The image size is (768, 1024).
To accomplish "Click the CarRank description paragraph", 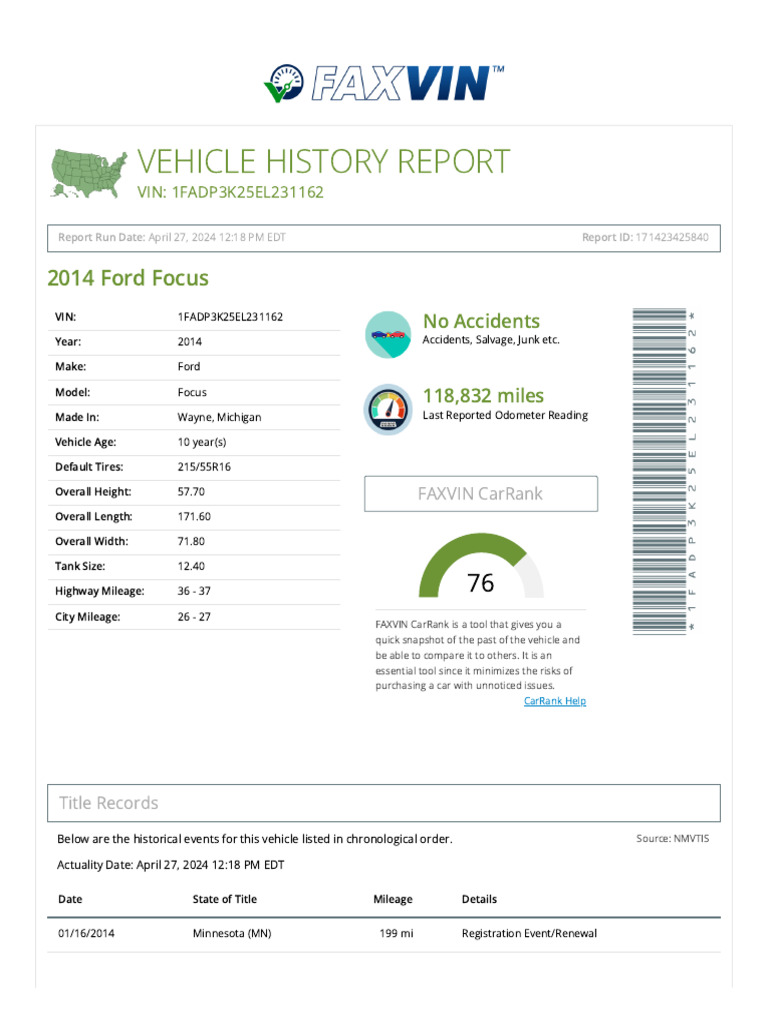I will point(477,655).
